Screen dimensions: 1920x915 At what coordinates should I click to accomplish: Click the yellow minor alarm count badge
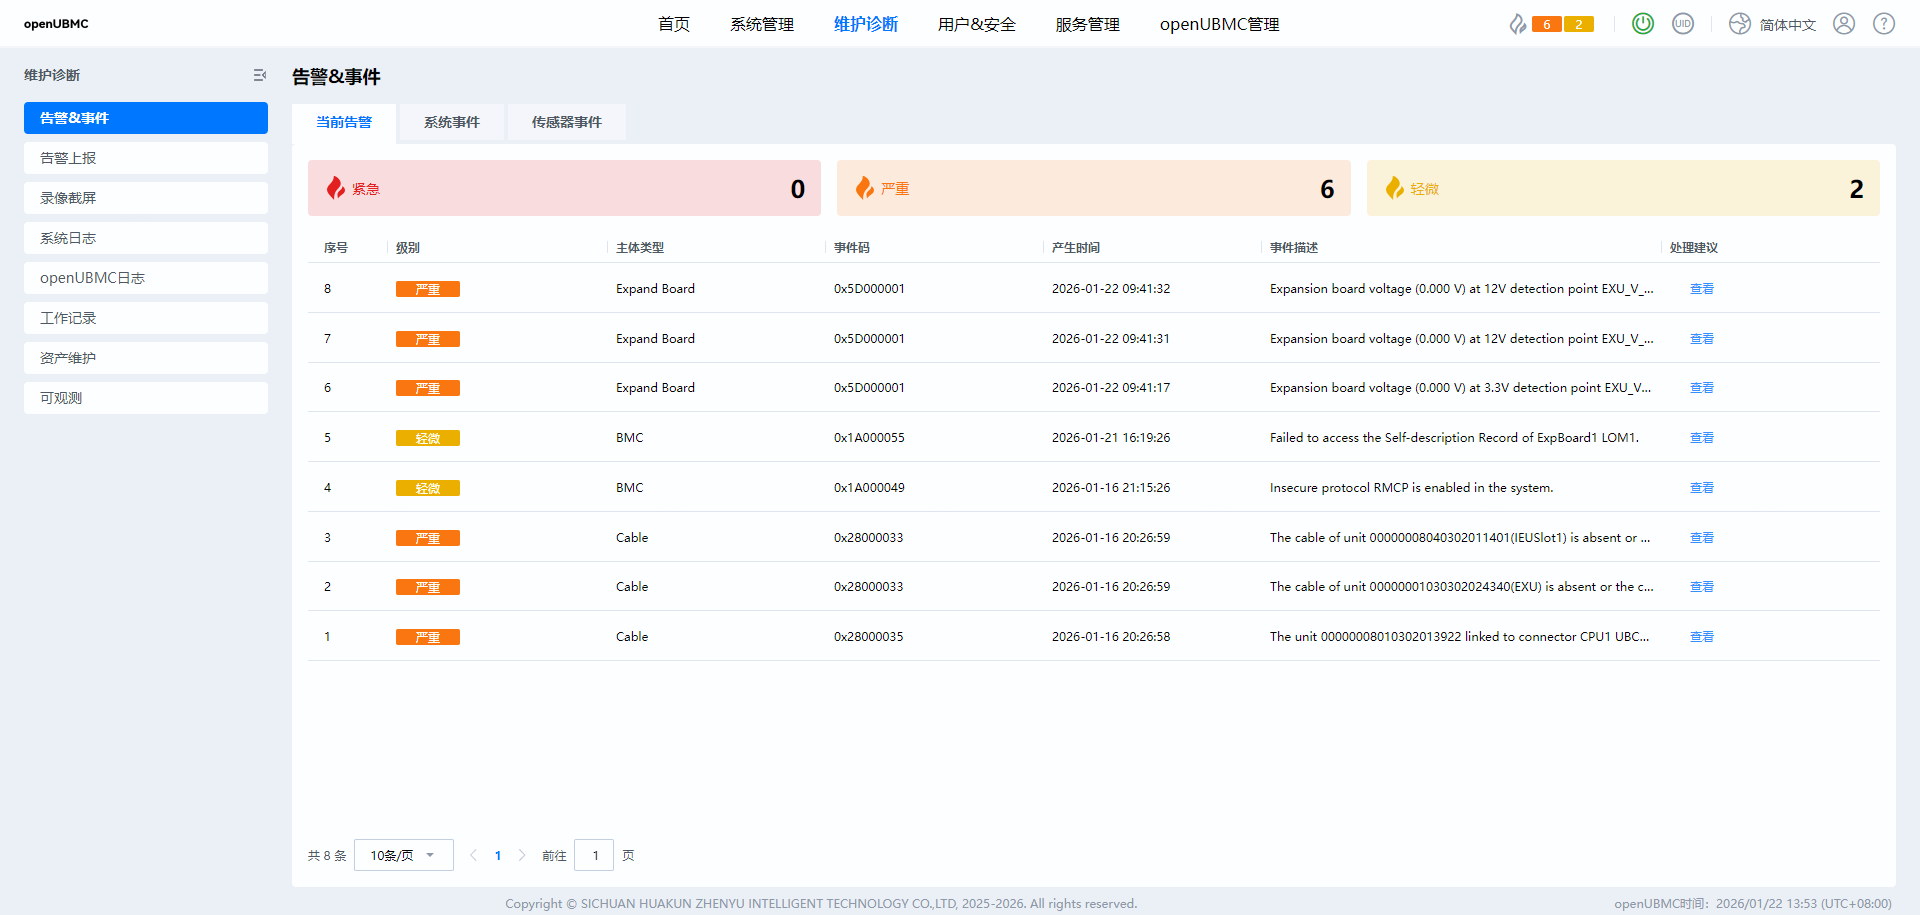(x=1578, y=24)
